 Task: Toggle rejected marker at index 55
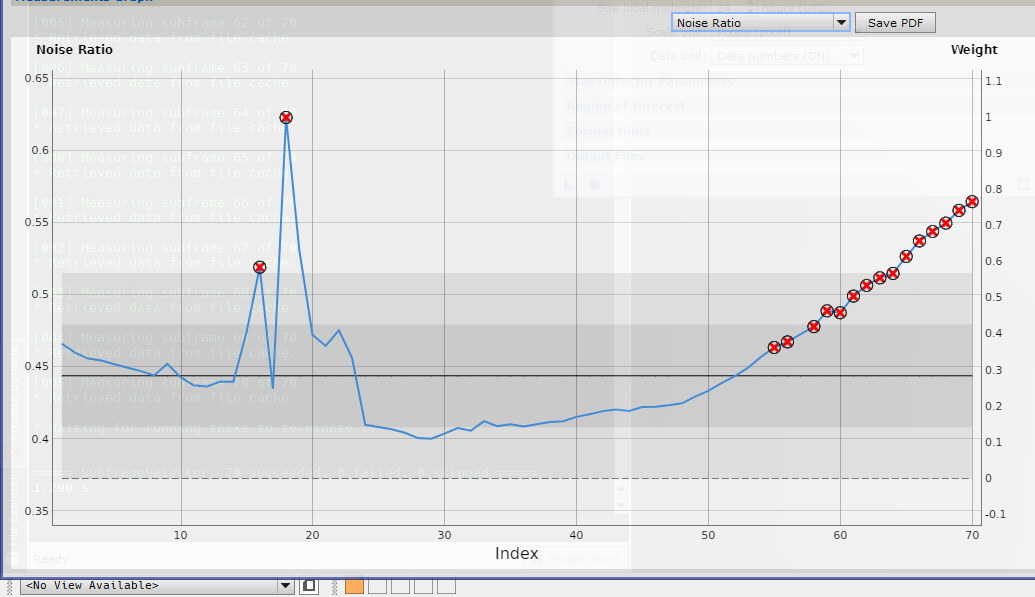pyautogui.click(x=774, y=347)
